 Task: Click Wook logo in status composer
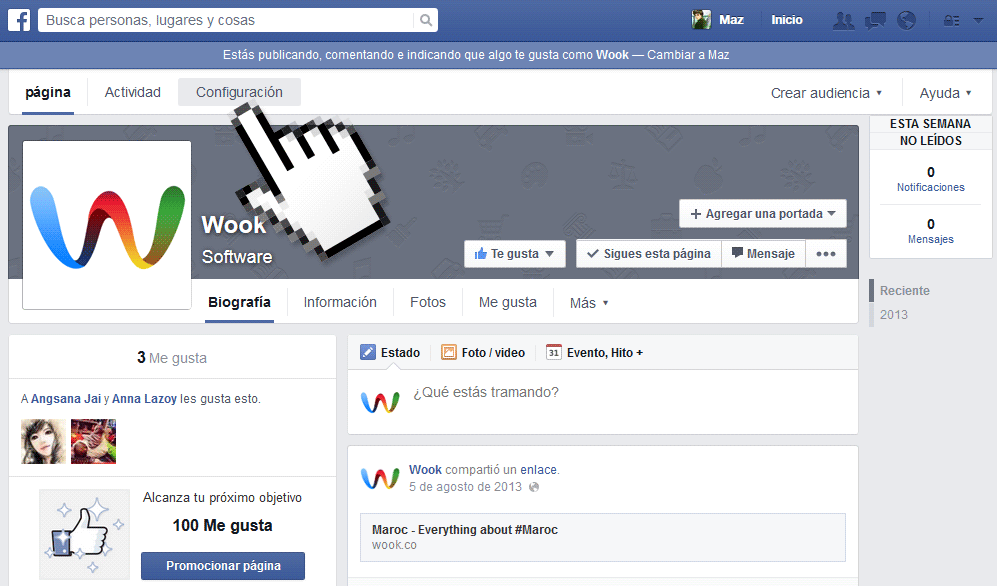click(x=380, y=402)
